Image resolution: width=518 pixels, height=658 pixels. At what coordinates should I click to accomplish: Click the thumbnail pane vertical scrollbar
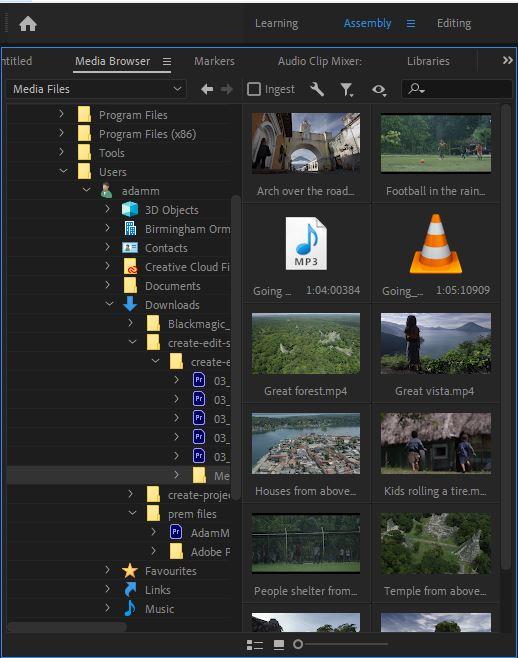pos(506,338)
